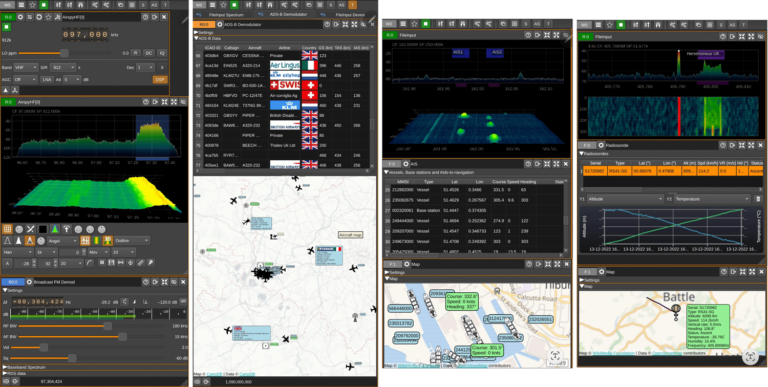Click the workspace star presets icon
Screen dimensions: 768x387
pyautogui.click(x=32, y=4)
